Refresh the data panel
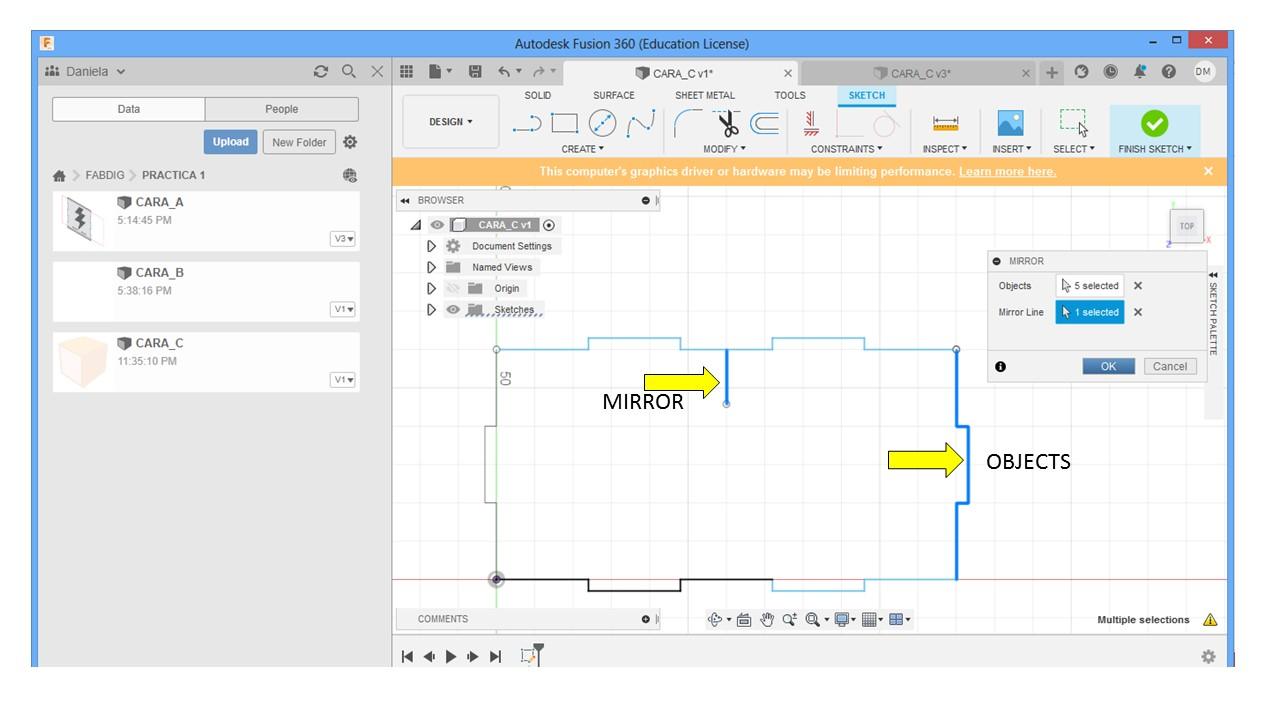 click(x=320, y=72)
